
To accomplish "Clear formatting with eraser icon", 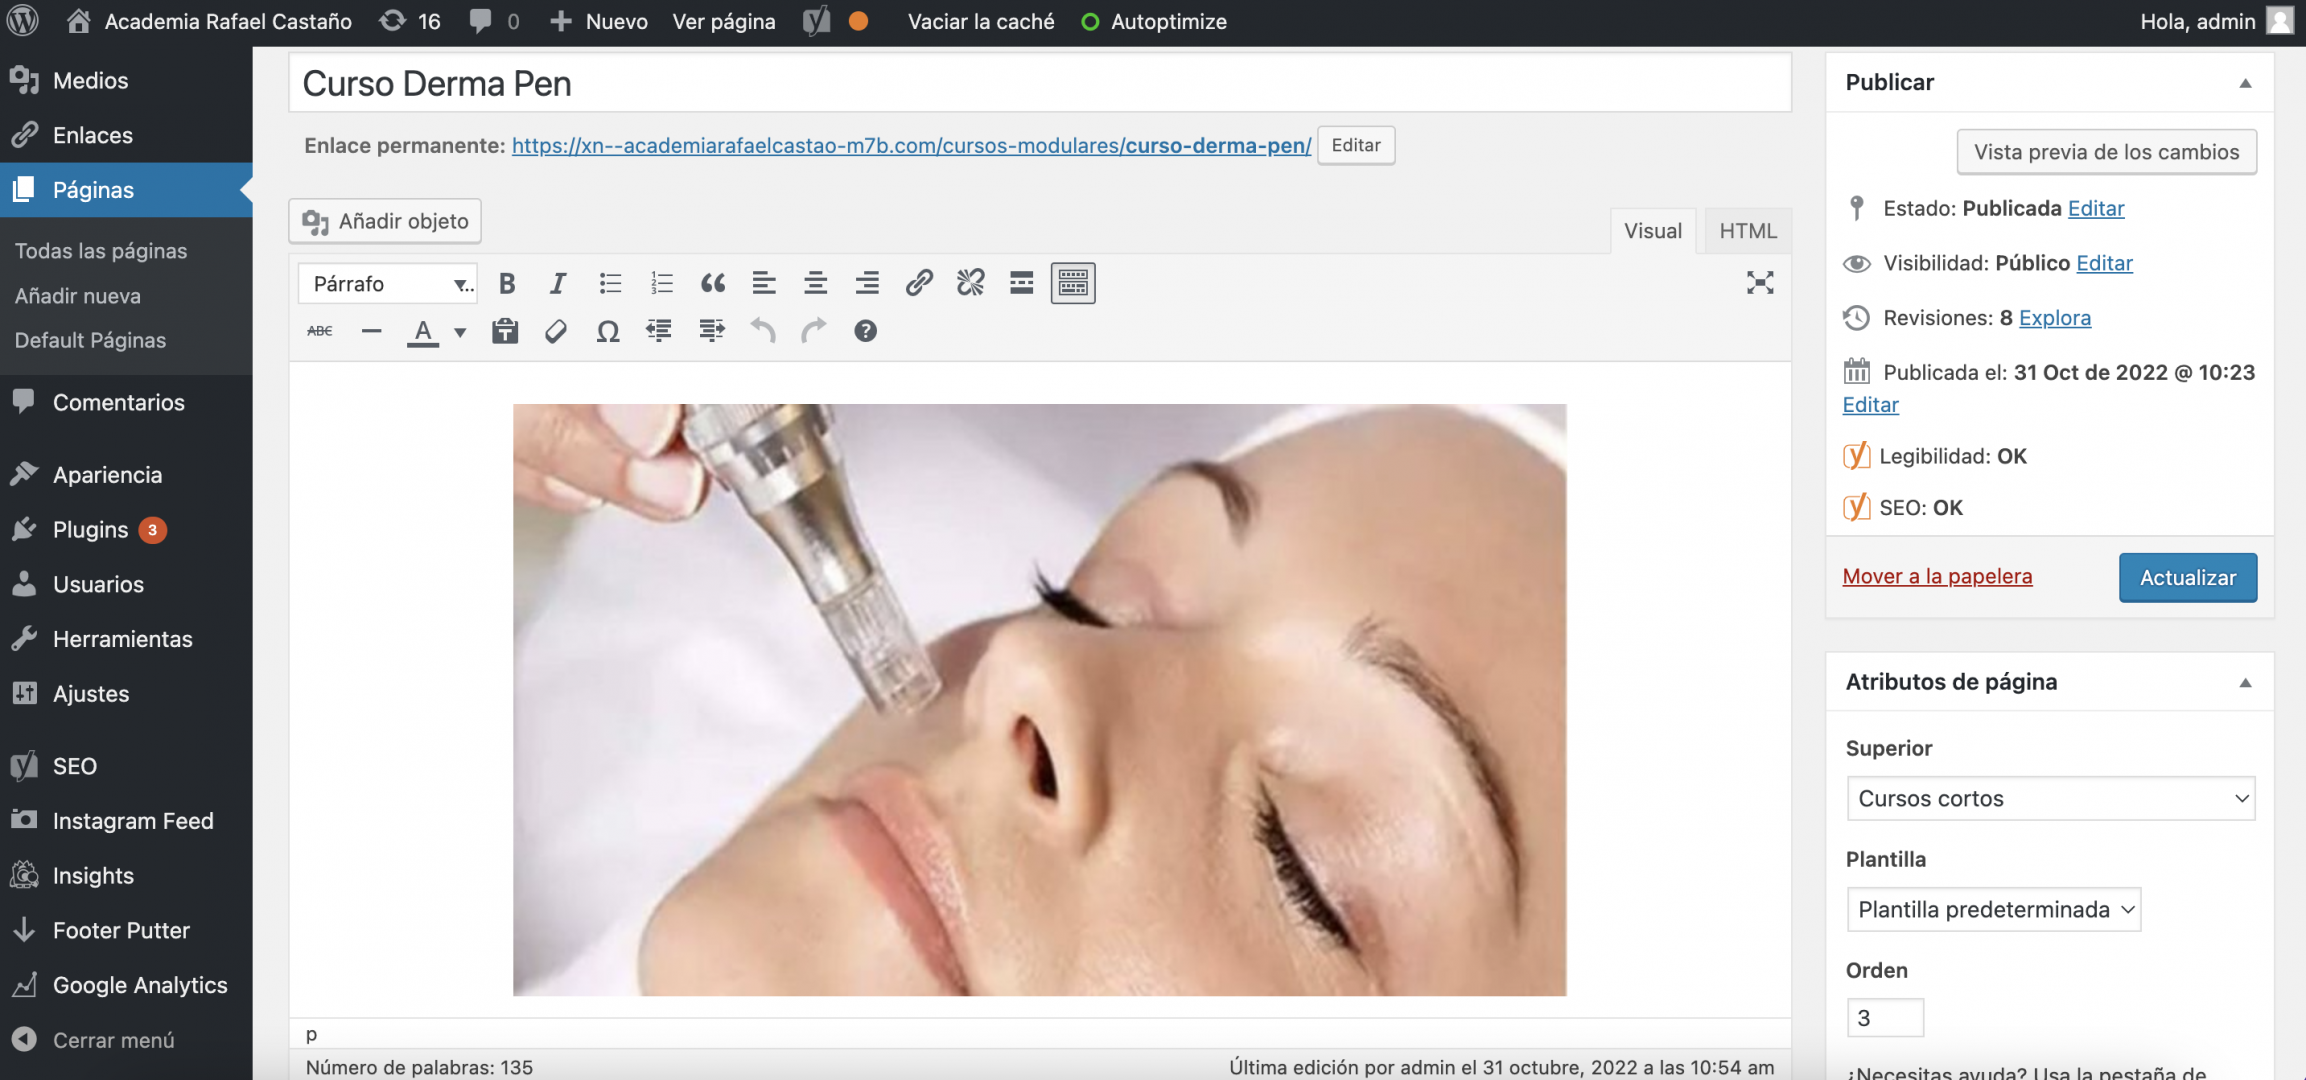I will click(556, 331).
